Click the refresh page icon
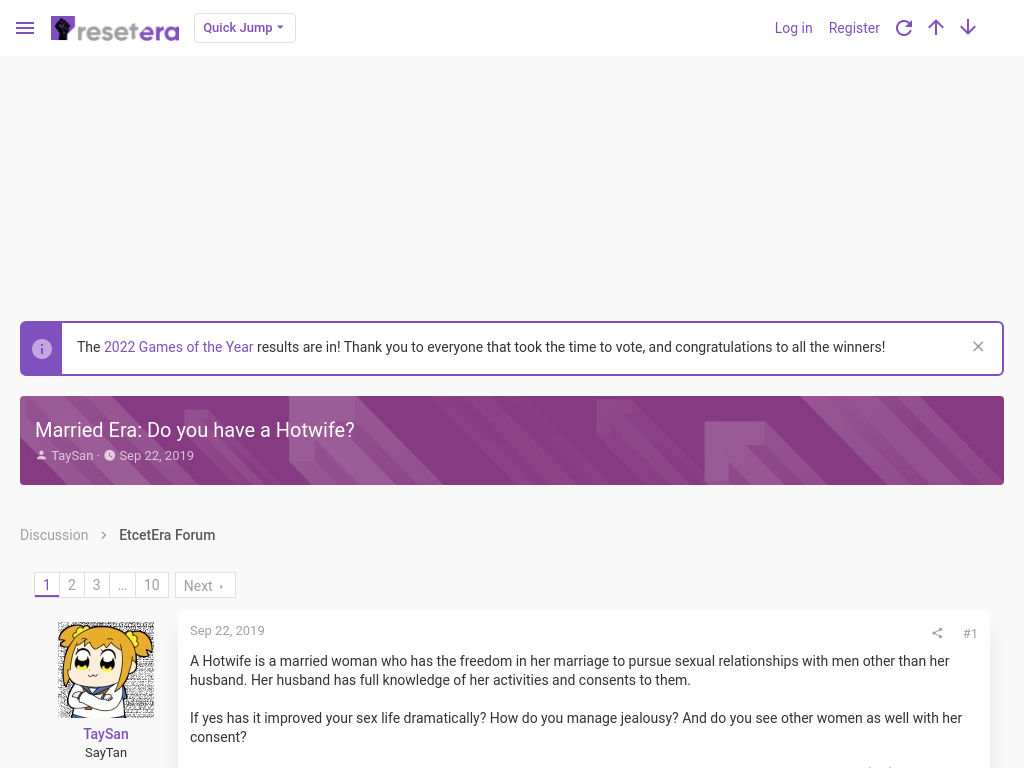1024x768 pixels. [904, 28]
